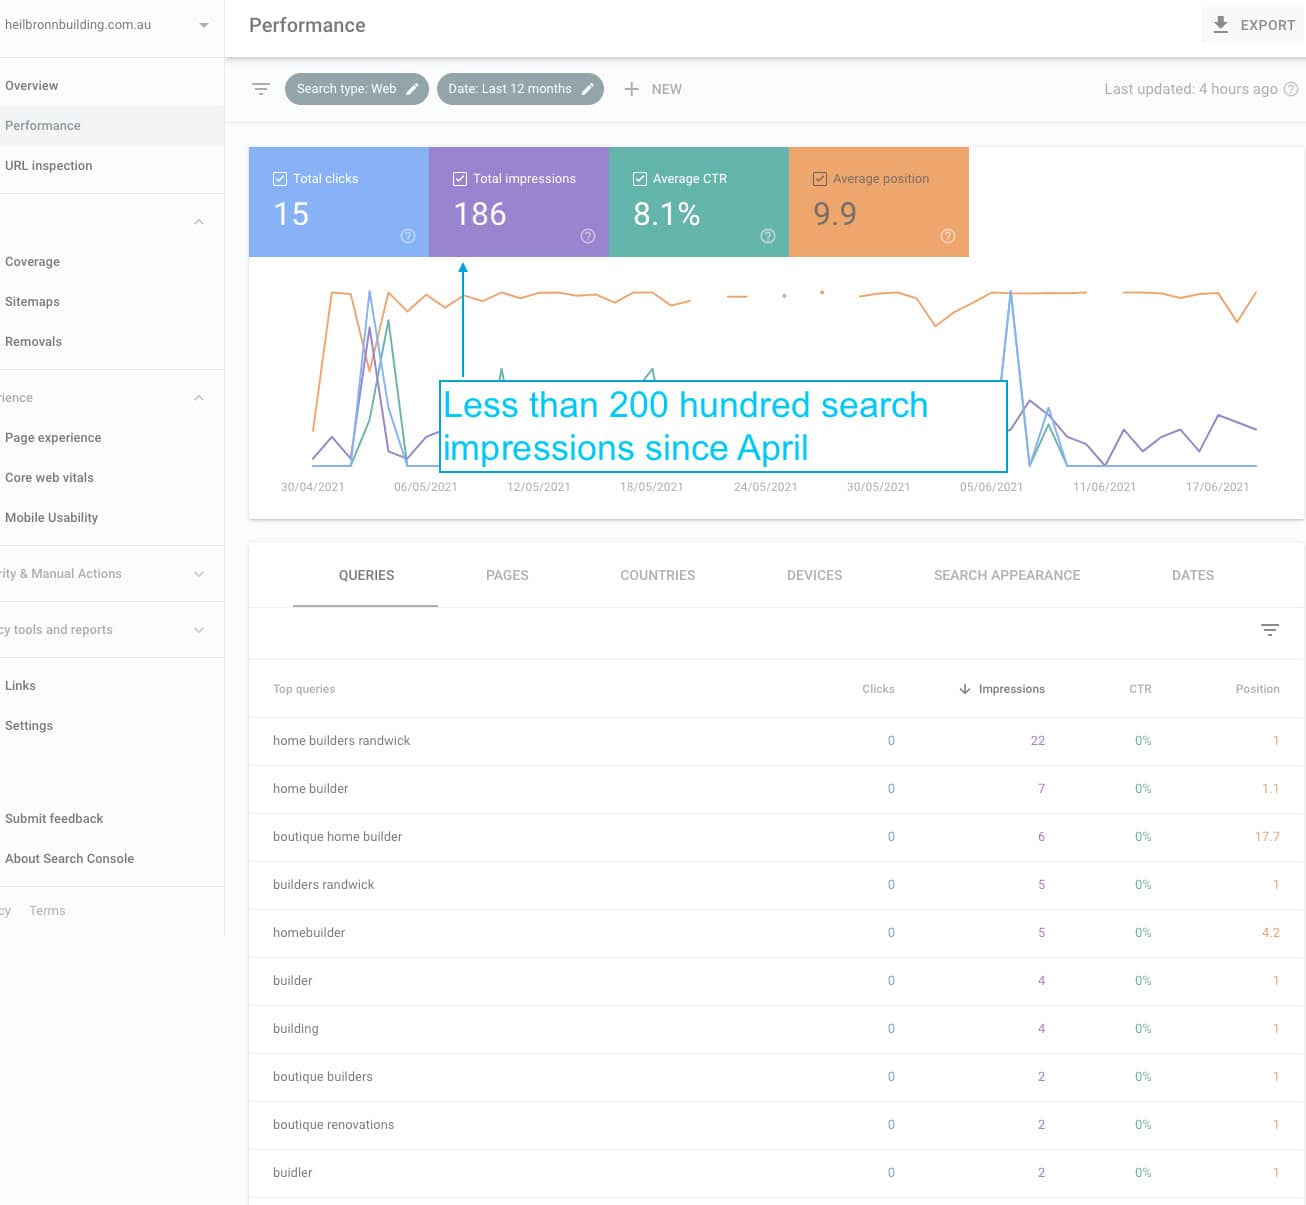Select query 'buidler' row

click(776, 1173)
